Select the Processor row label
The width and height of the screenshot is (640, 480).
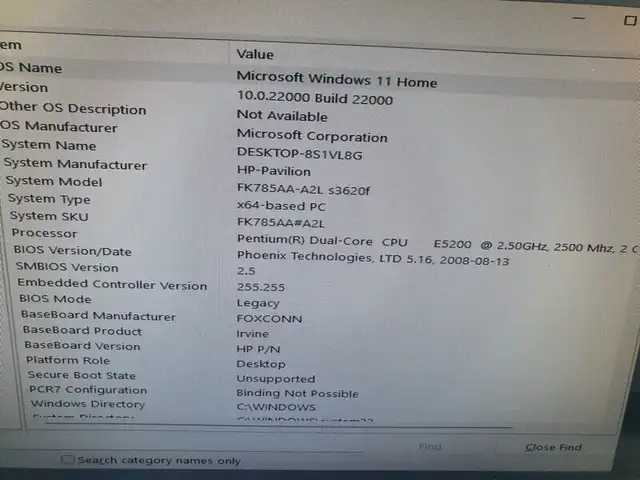coord(44,233)
